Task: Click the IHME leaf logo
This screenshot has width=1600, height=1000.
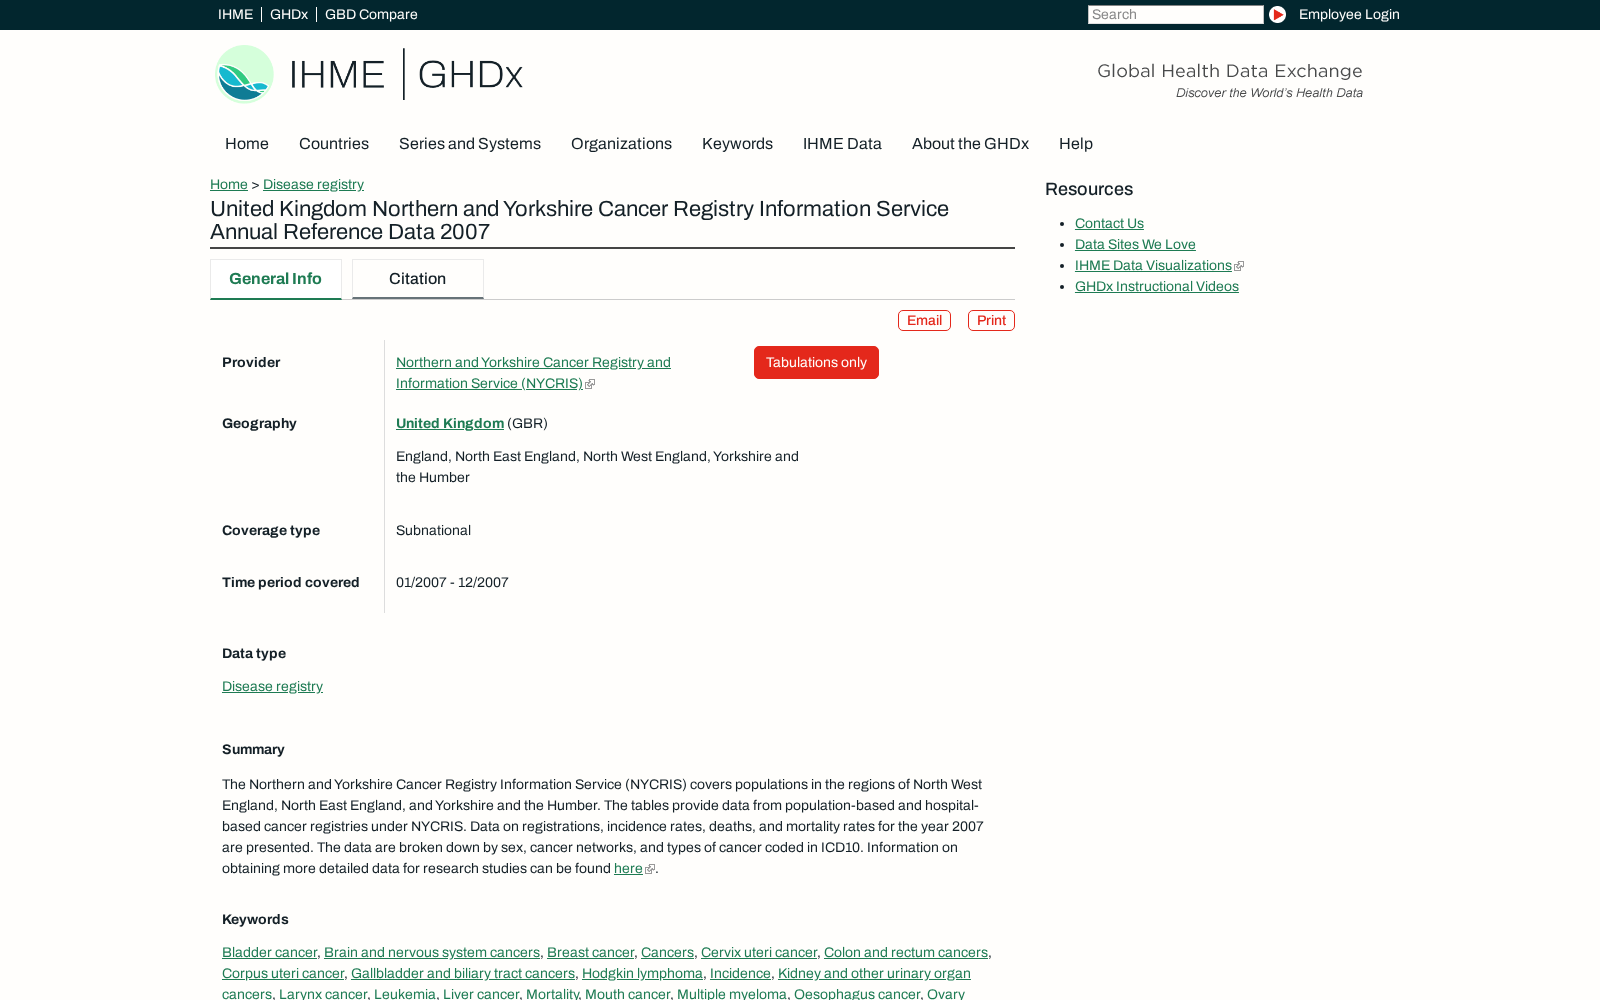Action: (x=245, y=74)
